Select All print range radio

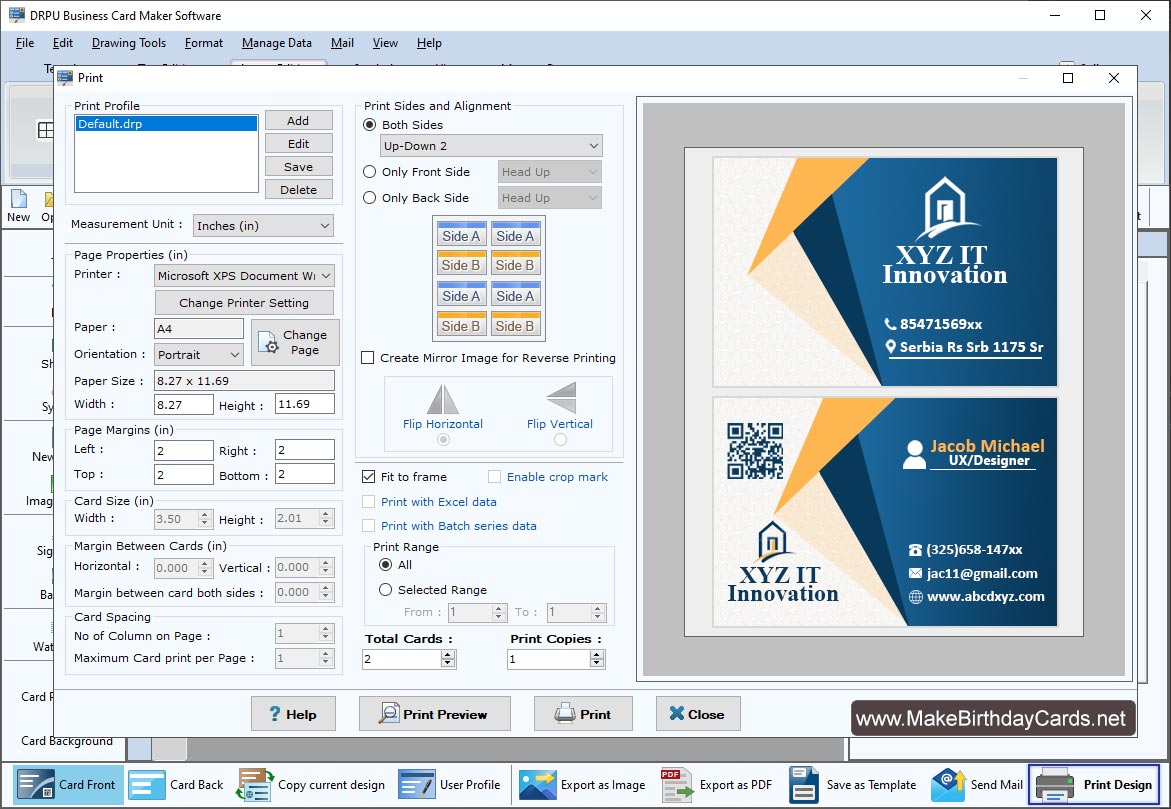click(x=385, y=565)
